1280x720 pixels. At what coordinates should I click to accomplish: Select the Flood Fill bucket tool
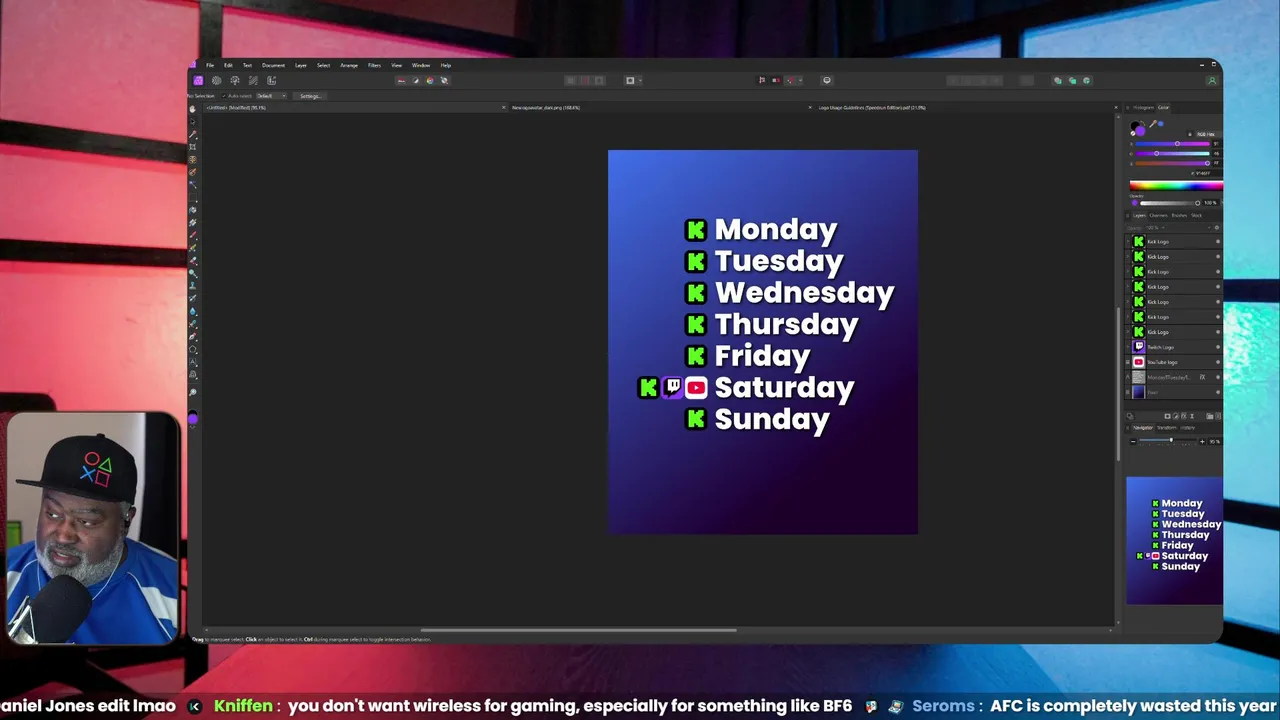point(192,210)
